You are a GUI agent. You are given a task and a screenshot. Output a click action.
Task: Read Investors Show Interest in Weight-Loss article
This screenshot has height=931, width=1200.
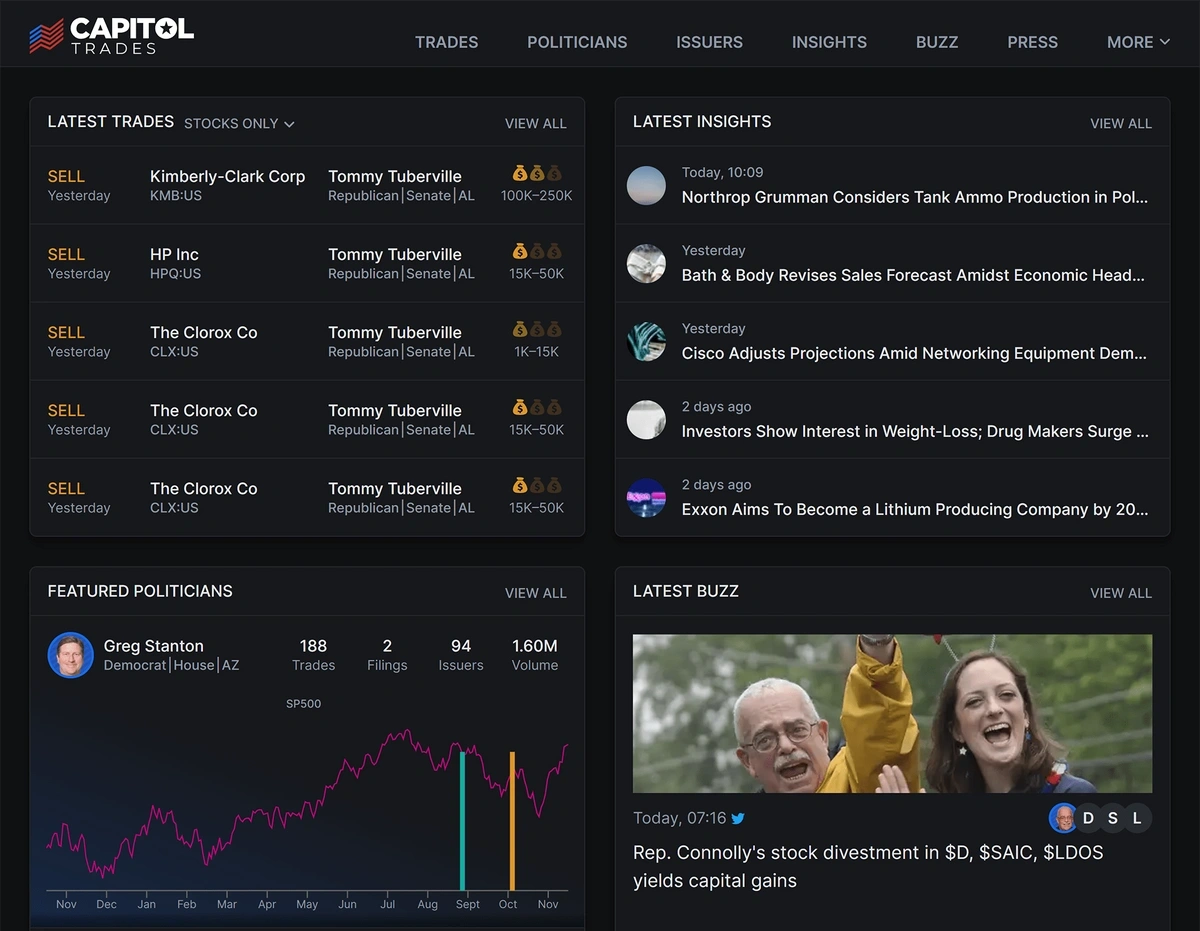(x=915, y=431)
